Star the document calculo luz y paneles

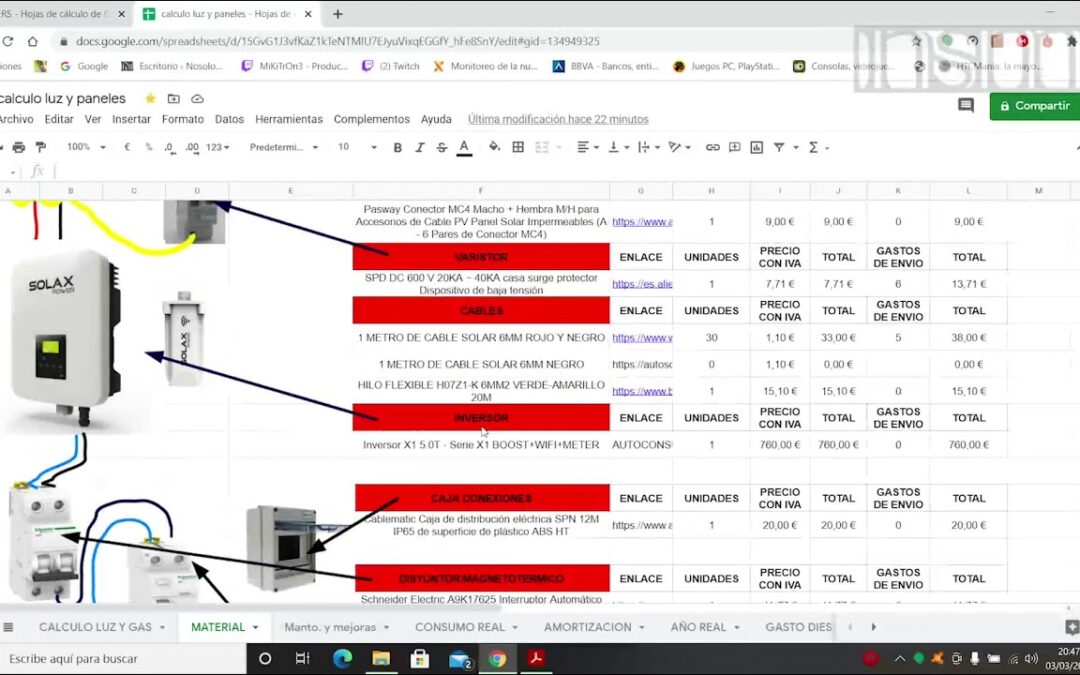pyautogui.click(x=150, y=98)
